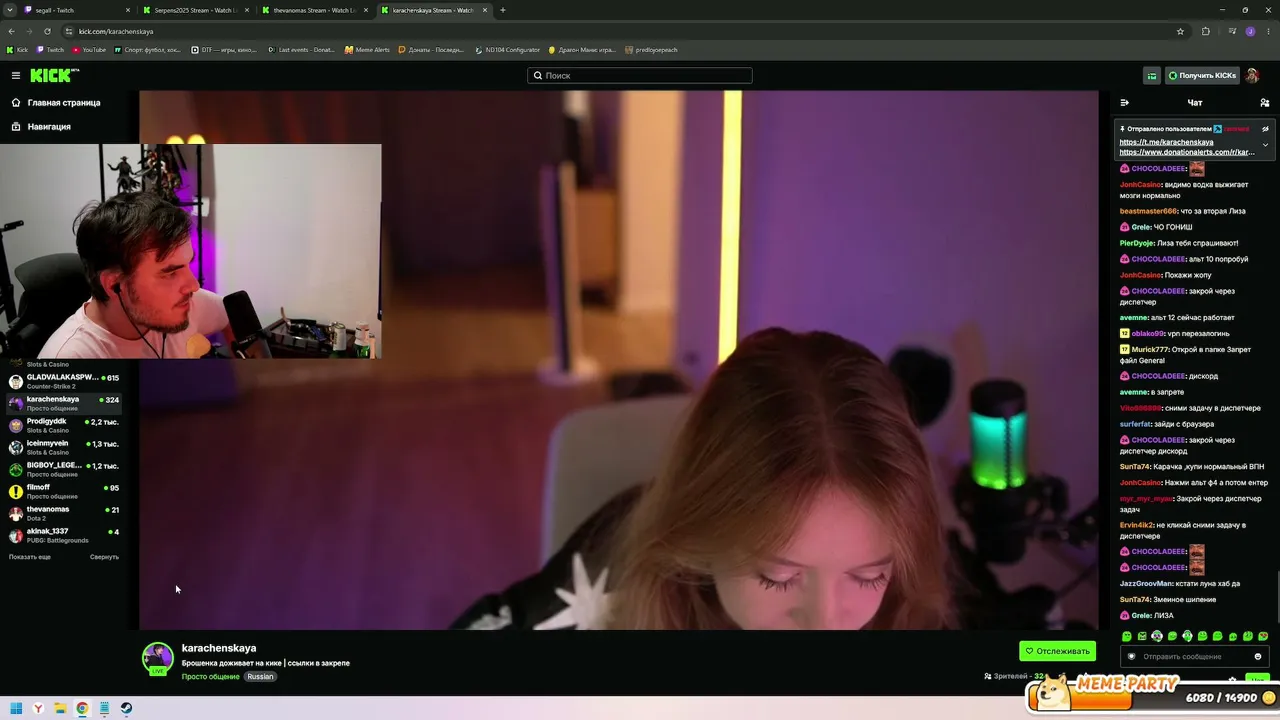Viewport: 1280px width, 720px height.
Task: Click the Chrome back arrow
Action: click(12, 31)
